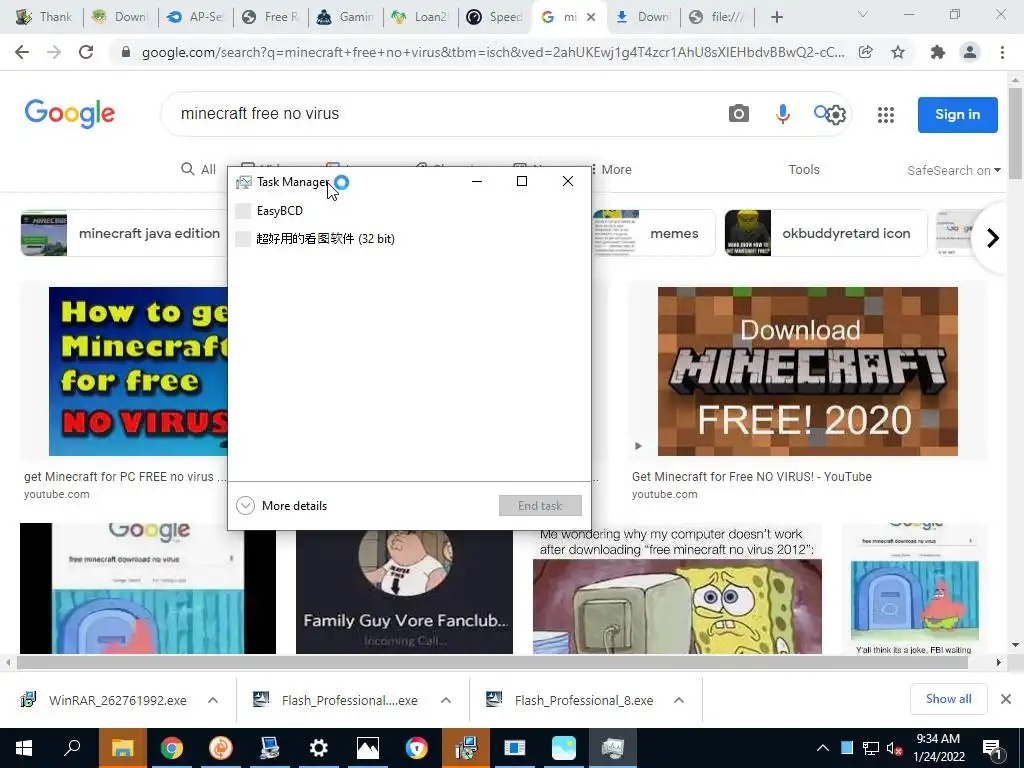Switch to the AP-Se browser tab
This screenshot has height=768, width=1024.
[x=195, y=17]
